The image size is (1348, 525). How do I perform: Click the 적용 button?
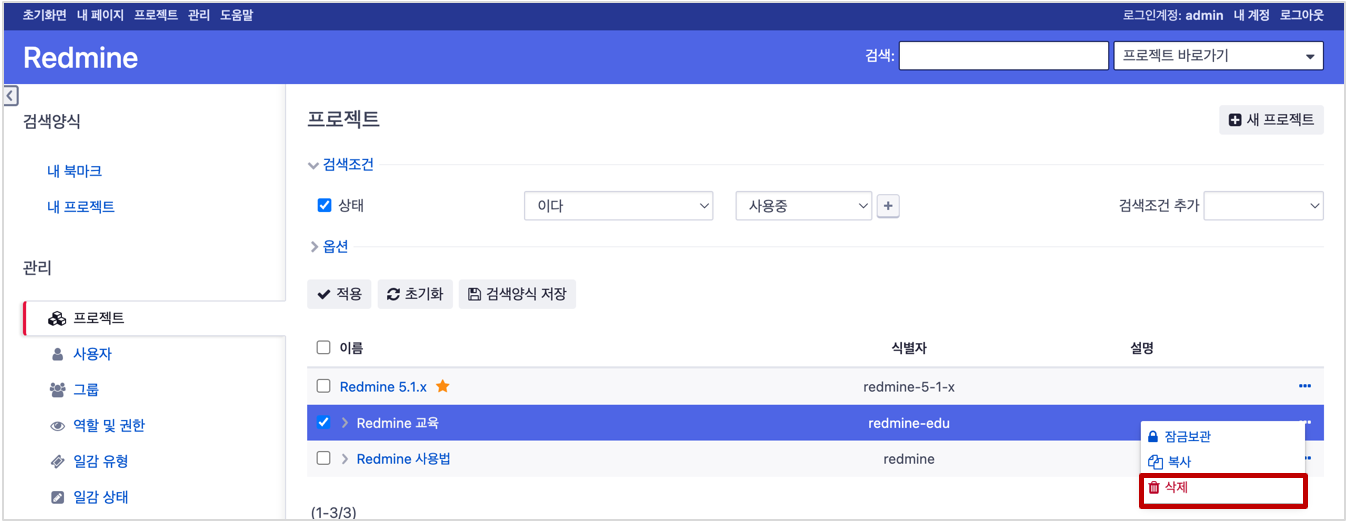pyautogui.click(x=339, y=294)
